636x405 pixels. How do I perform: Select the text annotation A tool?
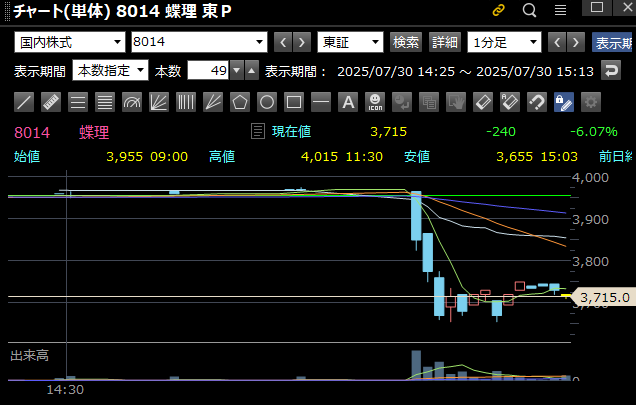[x=348, y=102]
